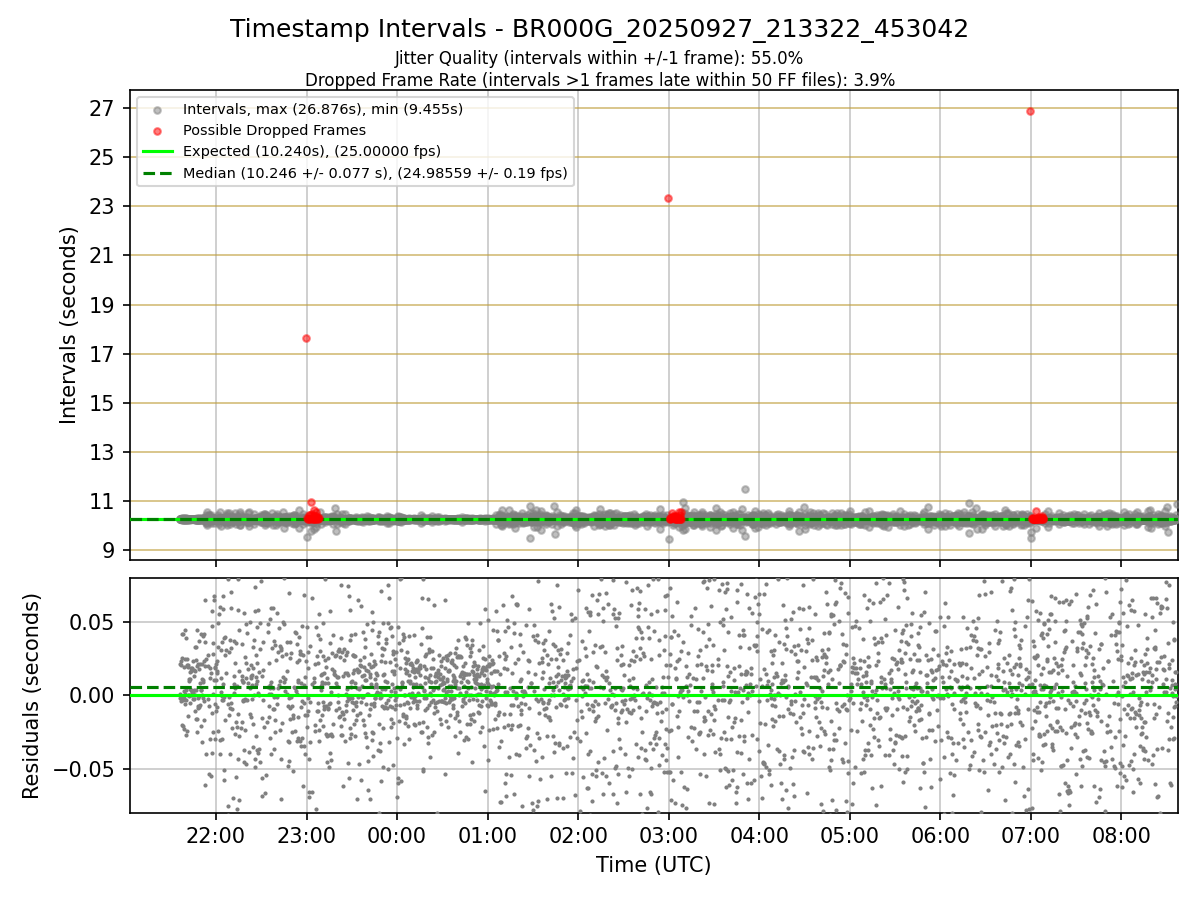Click the 'Time (UTC)' x-axis label

tap(653, 865)
